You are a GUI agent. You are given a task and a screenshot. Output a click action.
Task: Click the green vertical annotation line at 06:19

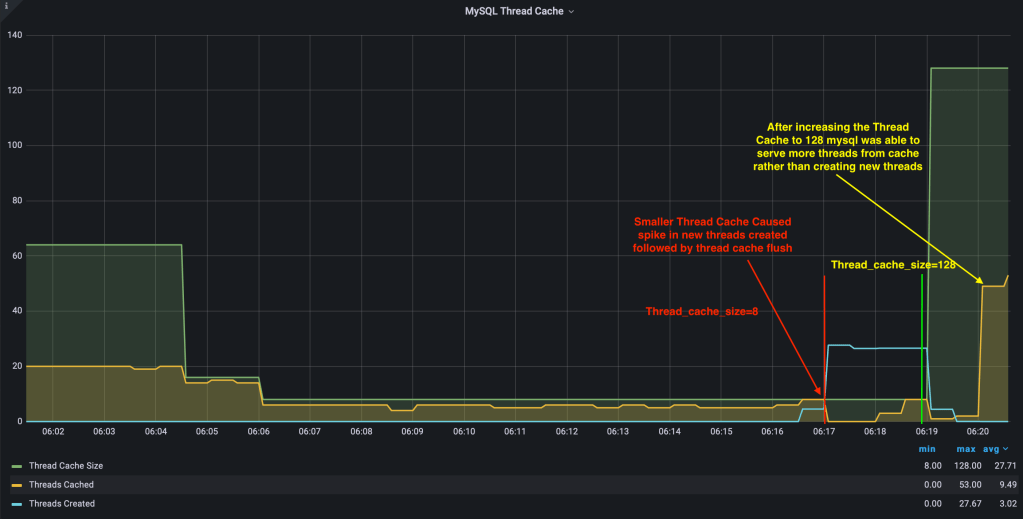coord(921,340)
